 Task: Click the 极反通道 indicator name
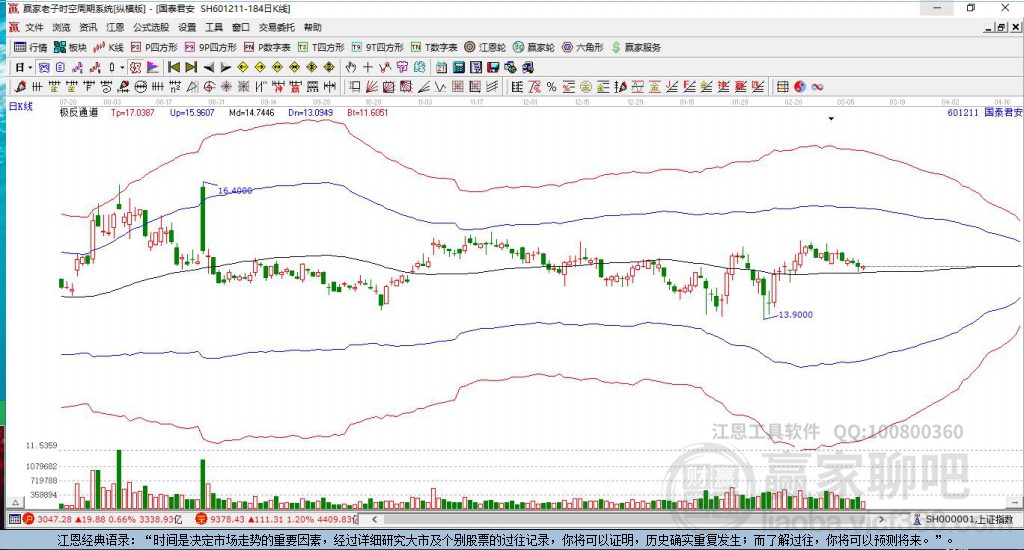tap(78, 112)
